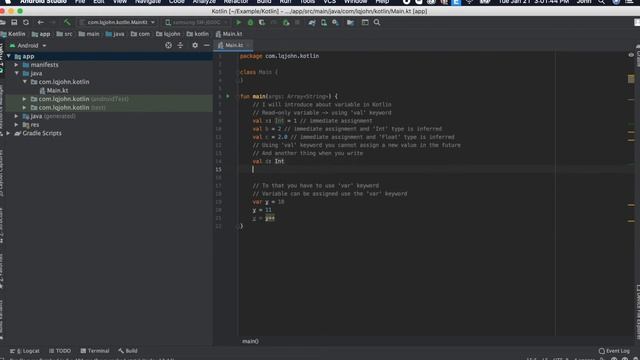Click code line 'val d: Int'
This screenshot has width=640, height=360.
point(268,162)
